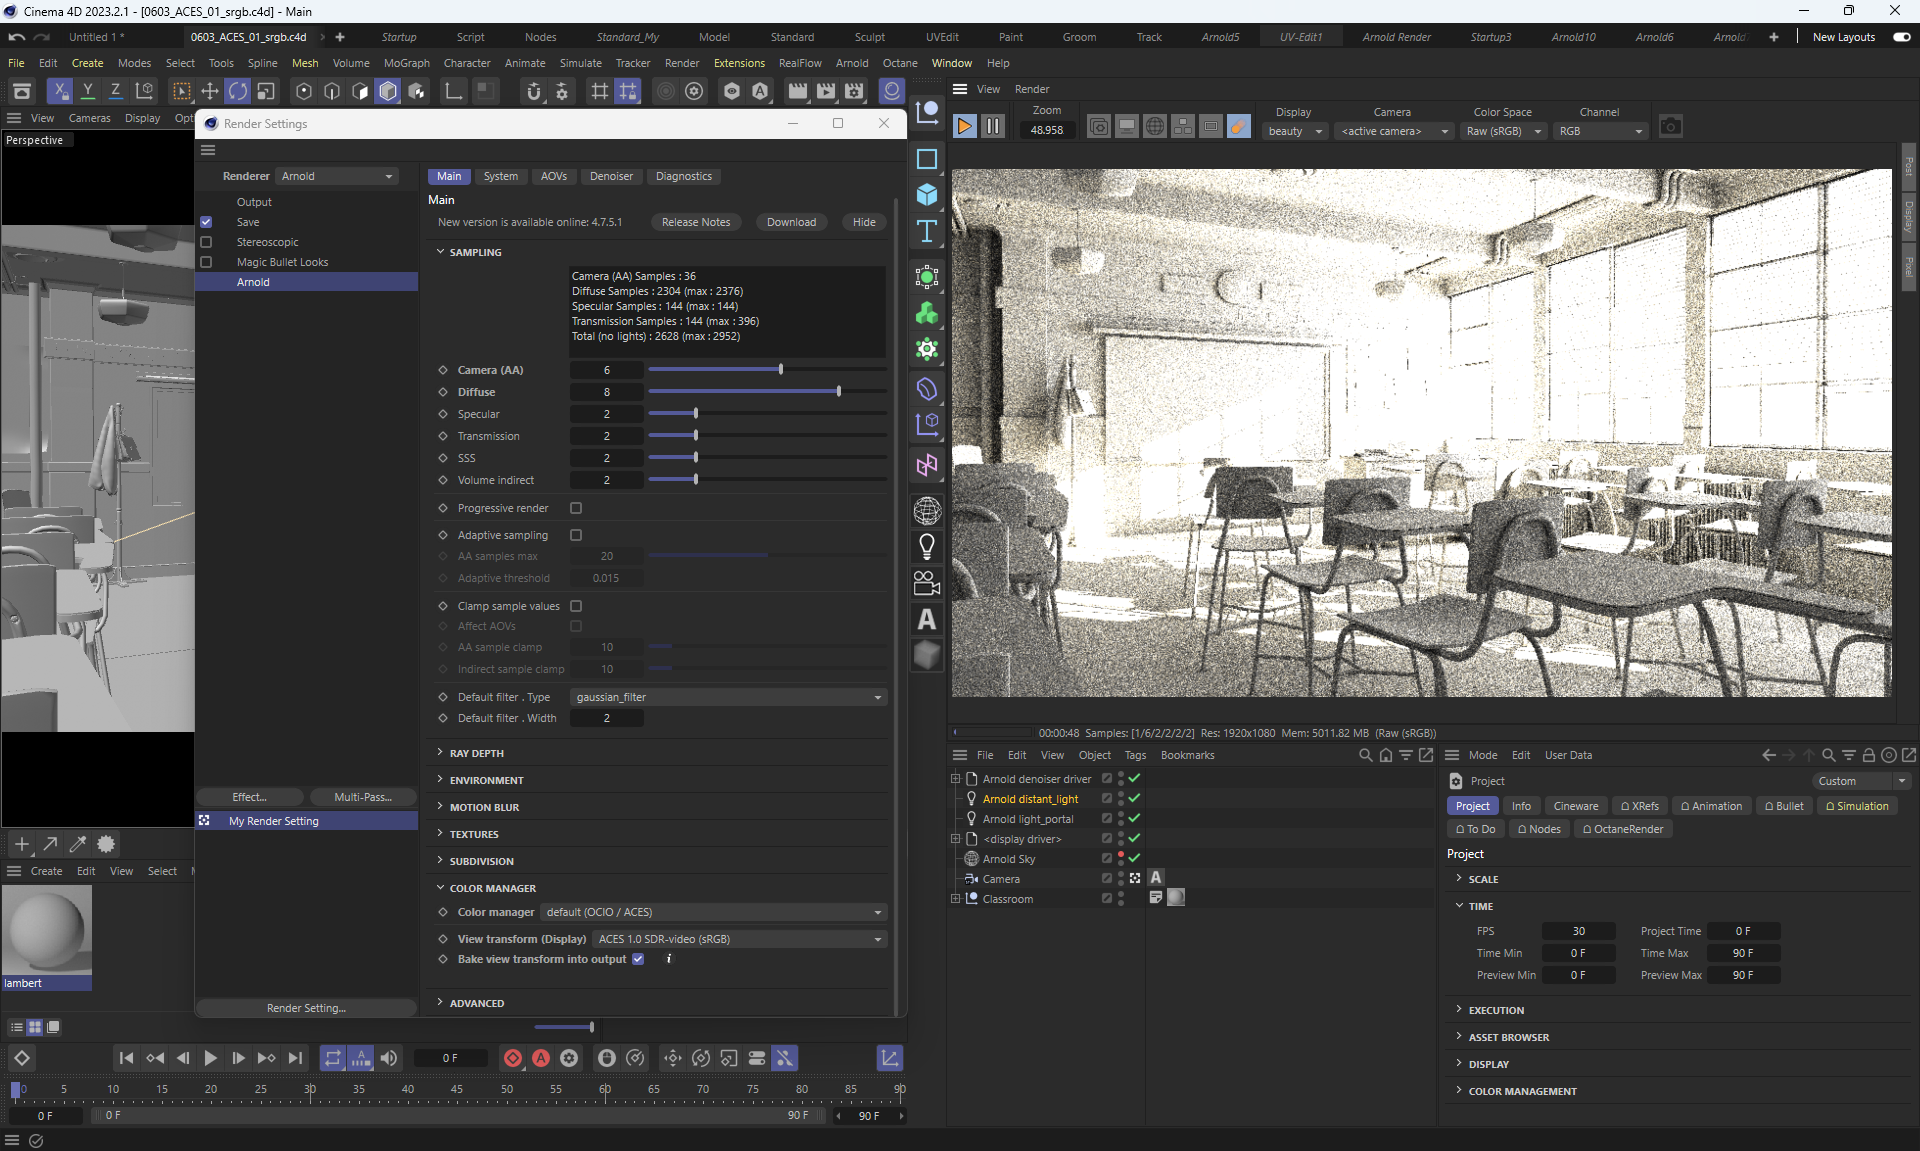The height and width of the screenshot is (1151, 1920).
Task: Play the timeline animation forward
Action: 210,1058
